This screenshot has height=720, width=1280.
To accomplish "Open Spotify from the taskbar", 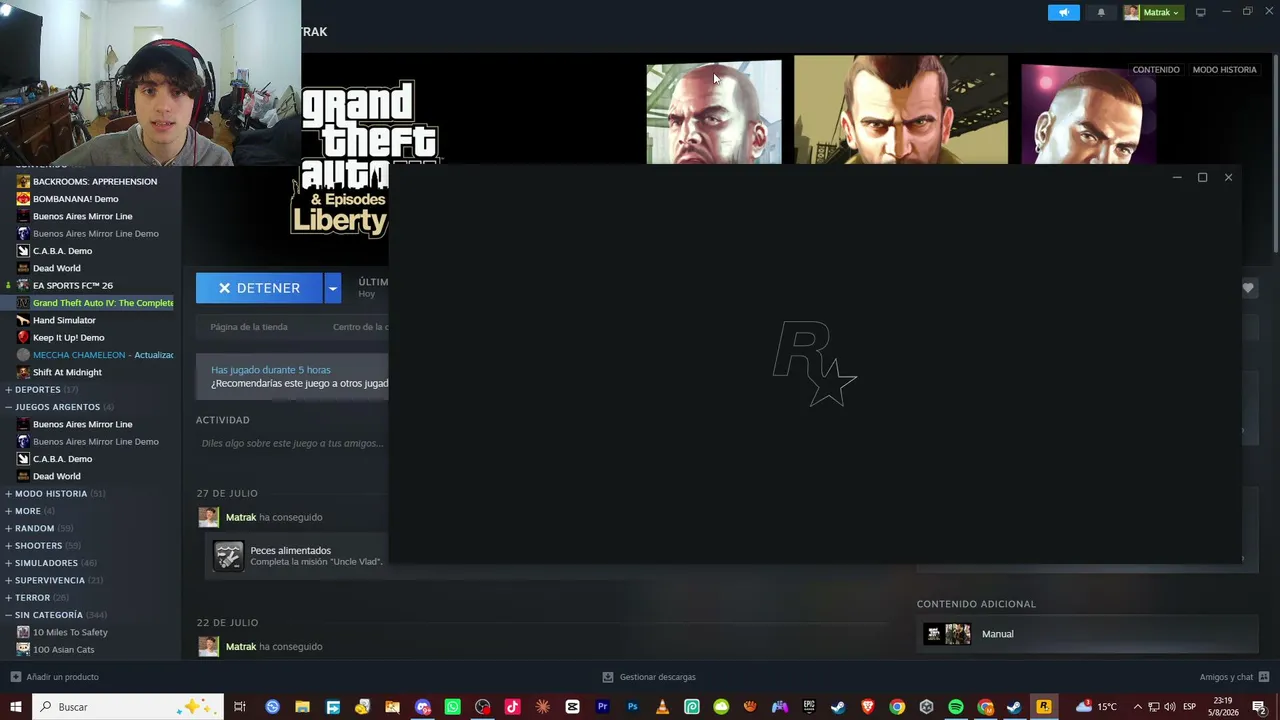I will pyautogui.click(x=956, y=707).
